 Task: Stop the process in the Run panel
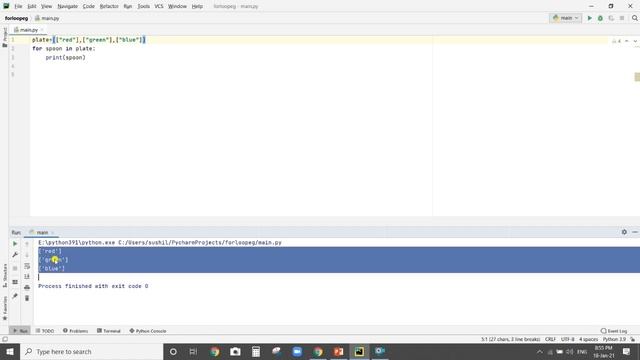coord(15,268)
